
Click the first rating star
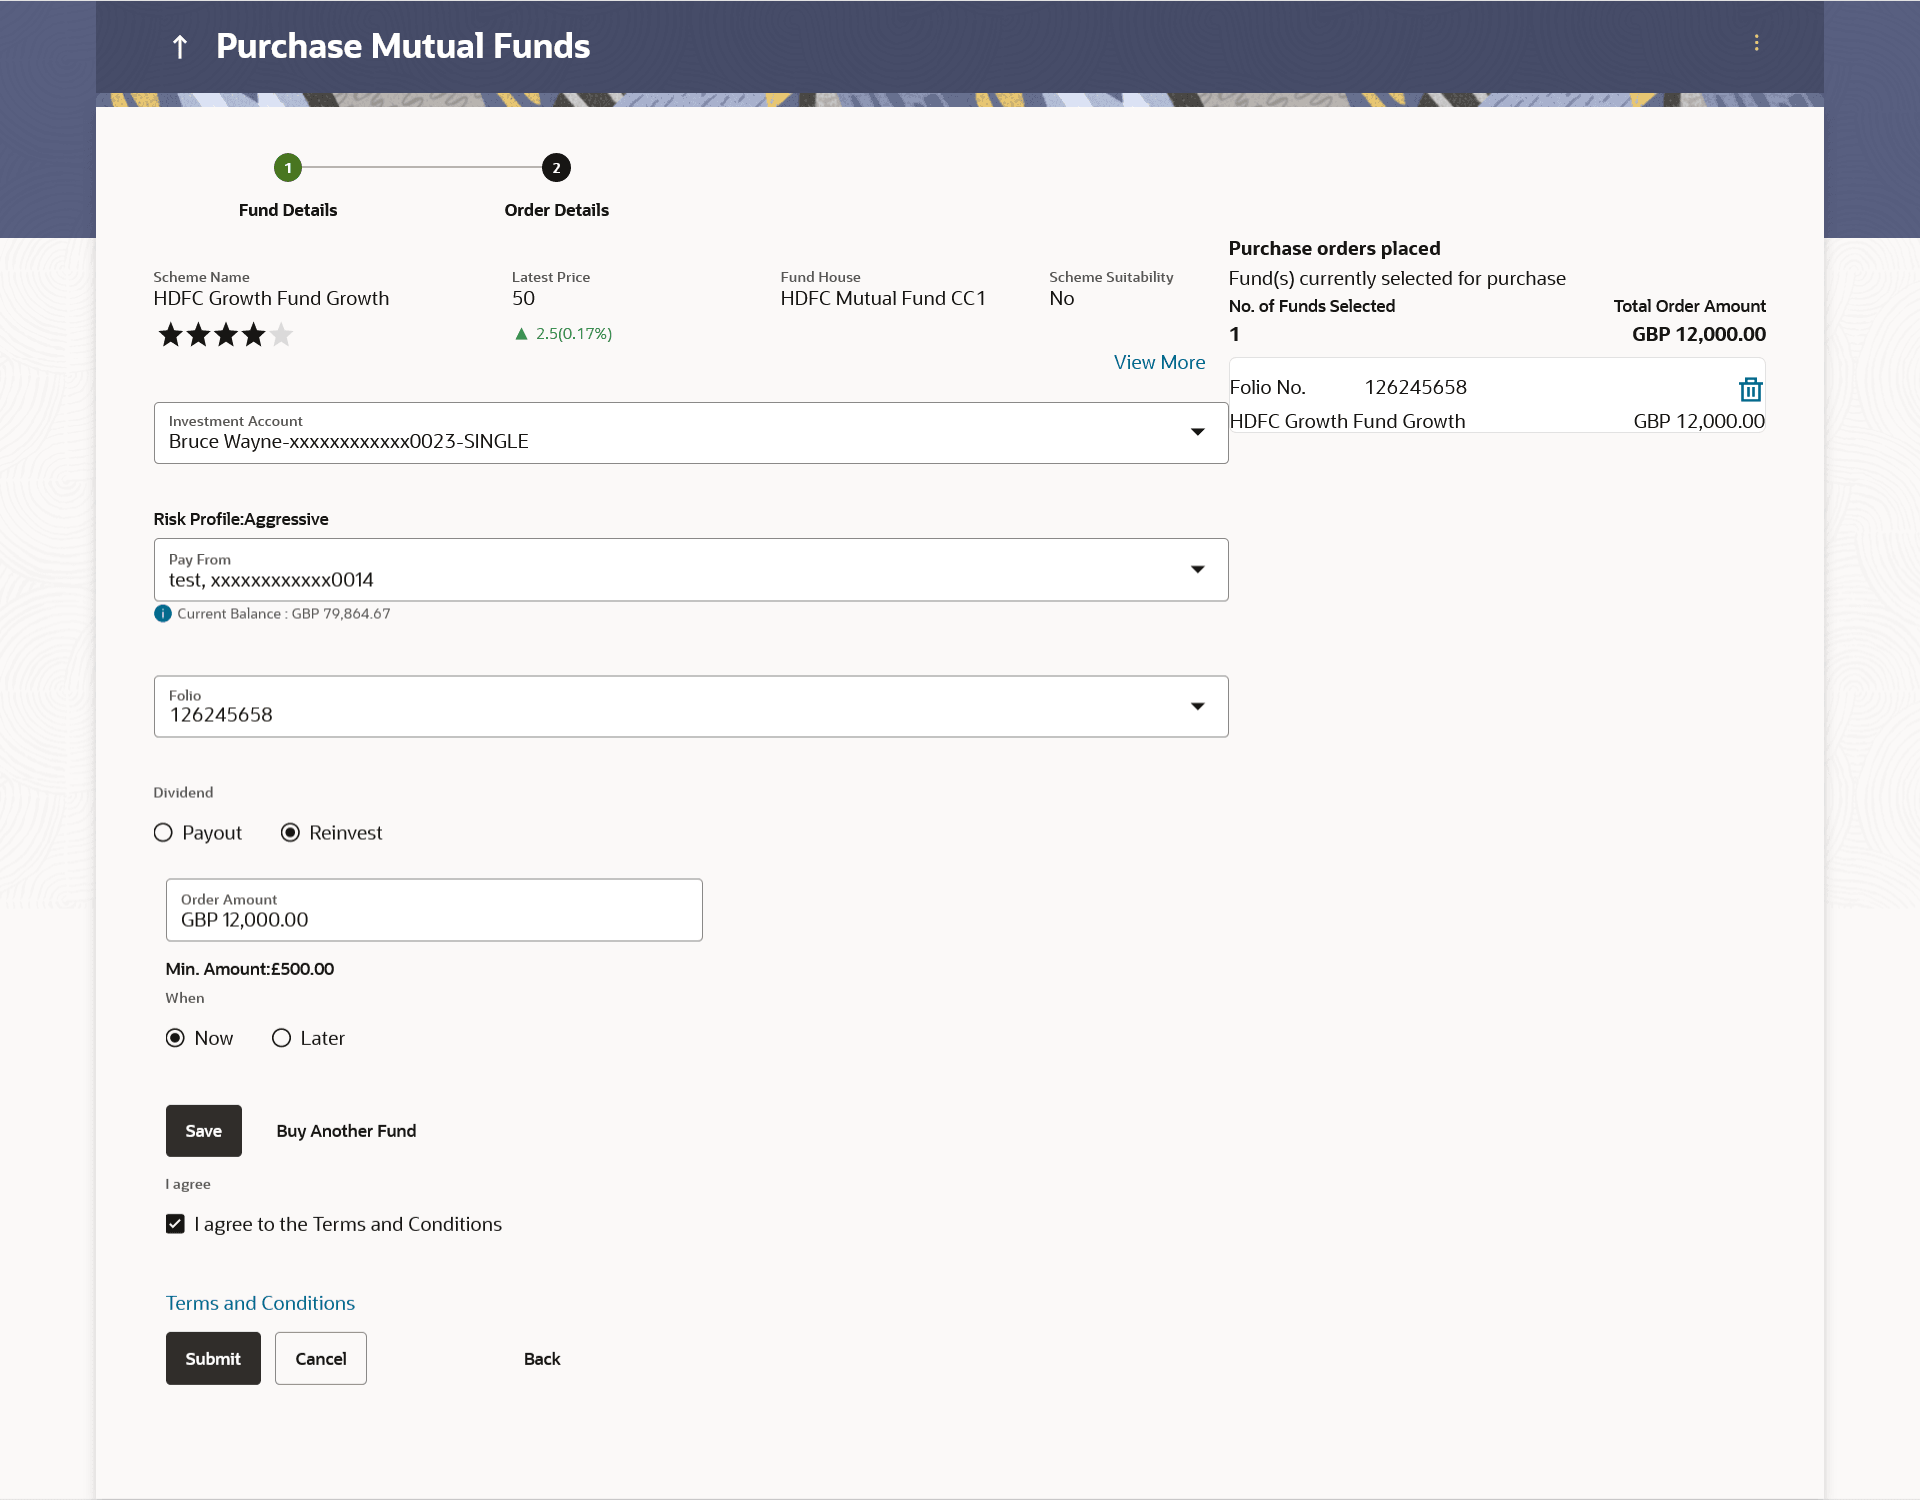click(171, 335)
